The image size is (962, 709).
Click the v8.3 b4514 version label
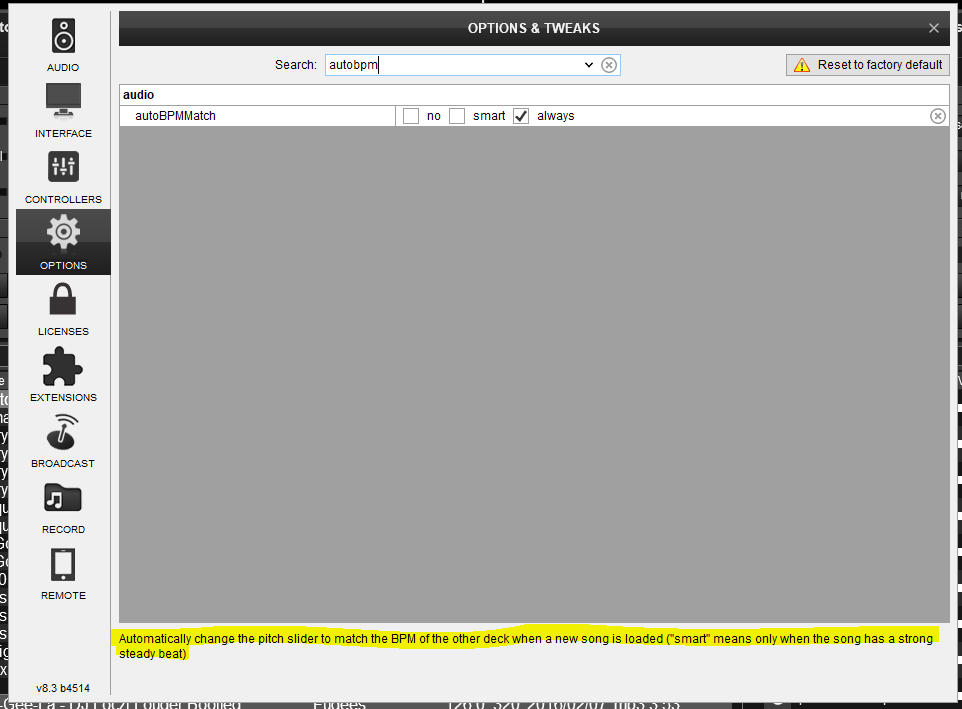(63, 688)
